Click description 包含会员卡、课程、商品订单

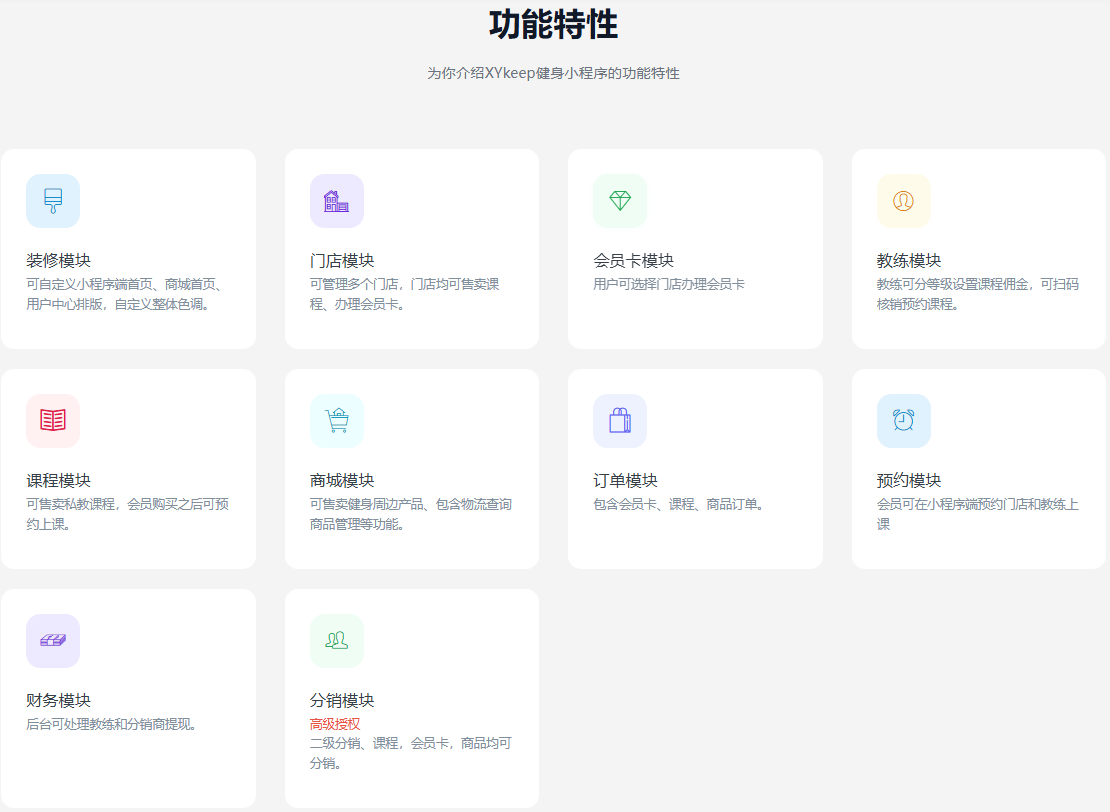(678, 504)
